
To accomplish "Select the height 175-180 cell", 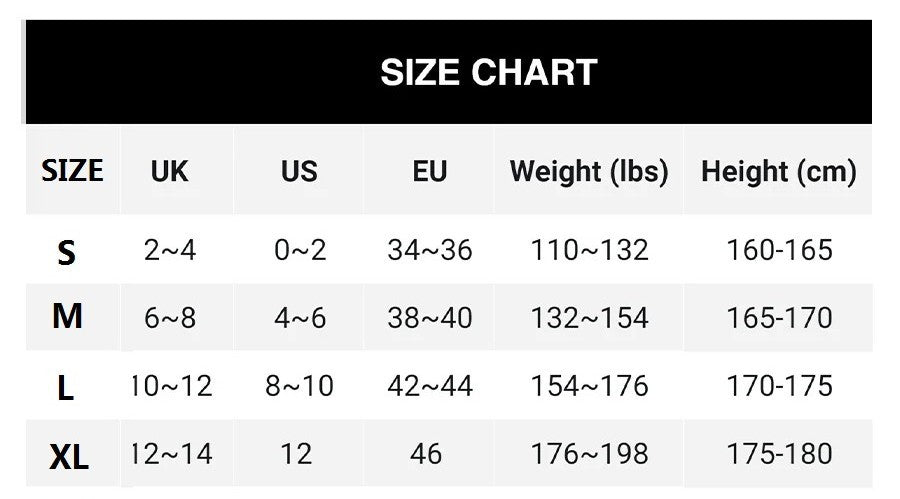I will pyautogui.click(x=779, y=454).
